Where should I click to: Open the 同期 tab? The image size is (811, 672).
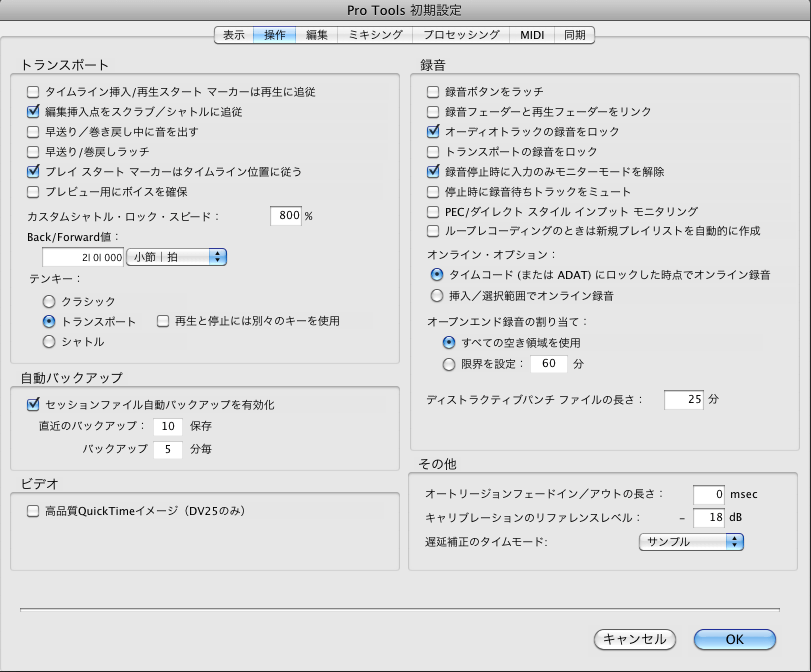tap(575, 35)
